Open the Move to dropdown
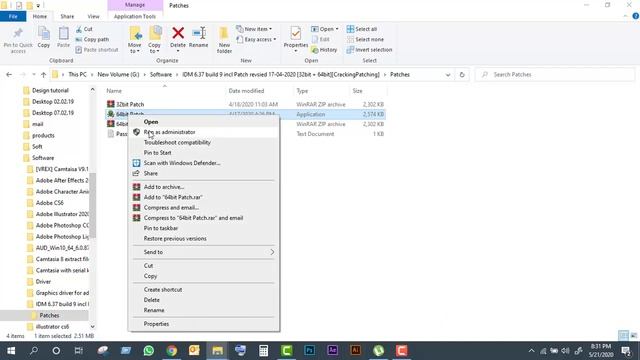 coord(135,40)
